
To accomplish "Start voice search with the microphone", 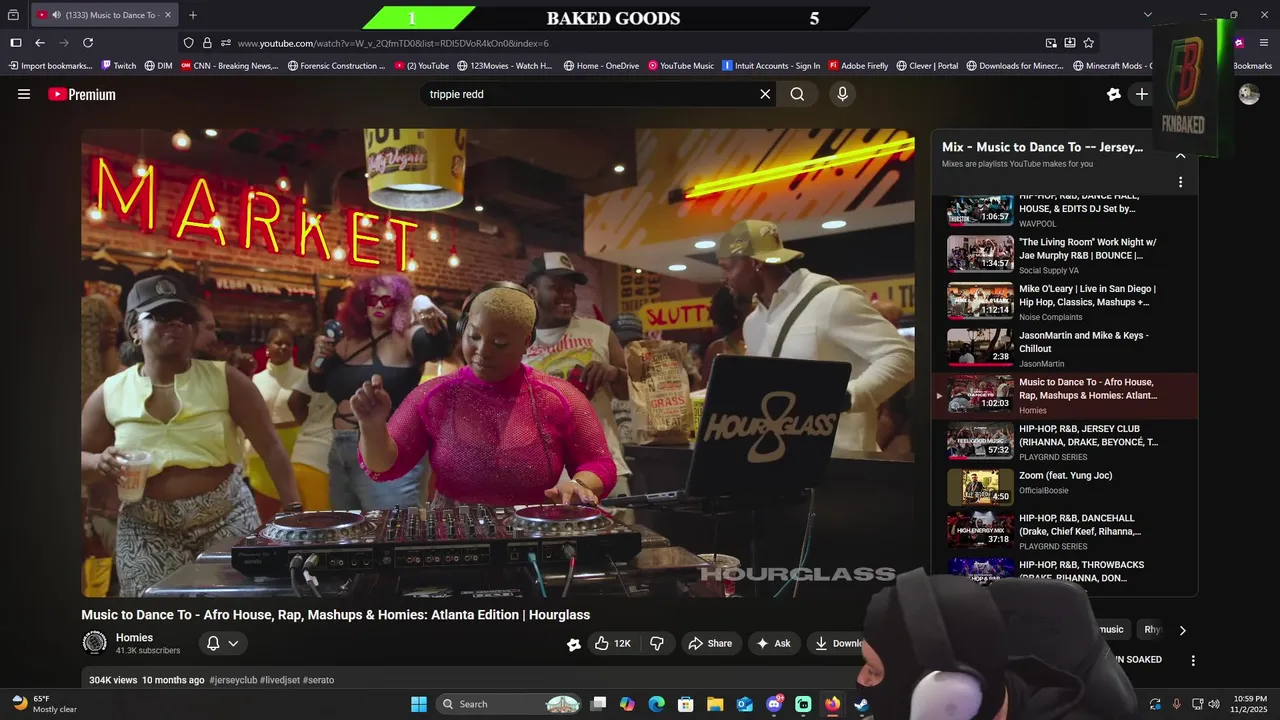I will [842, 94].
